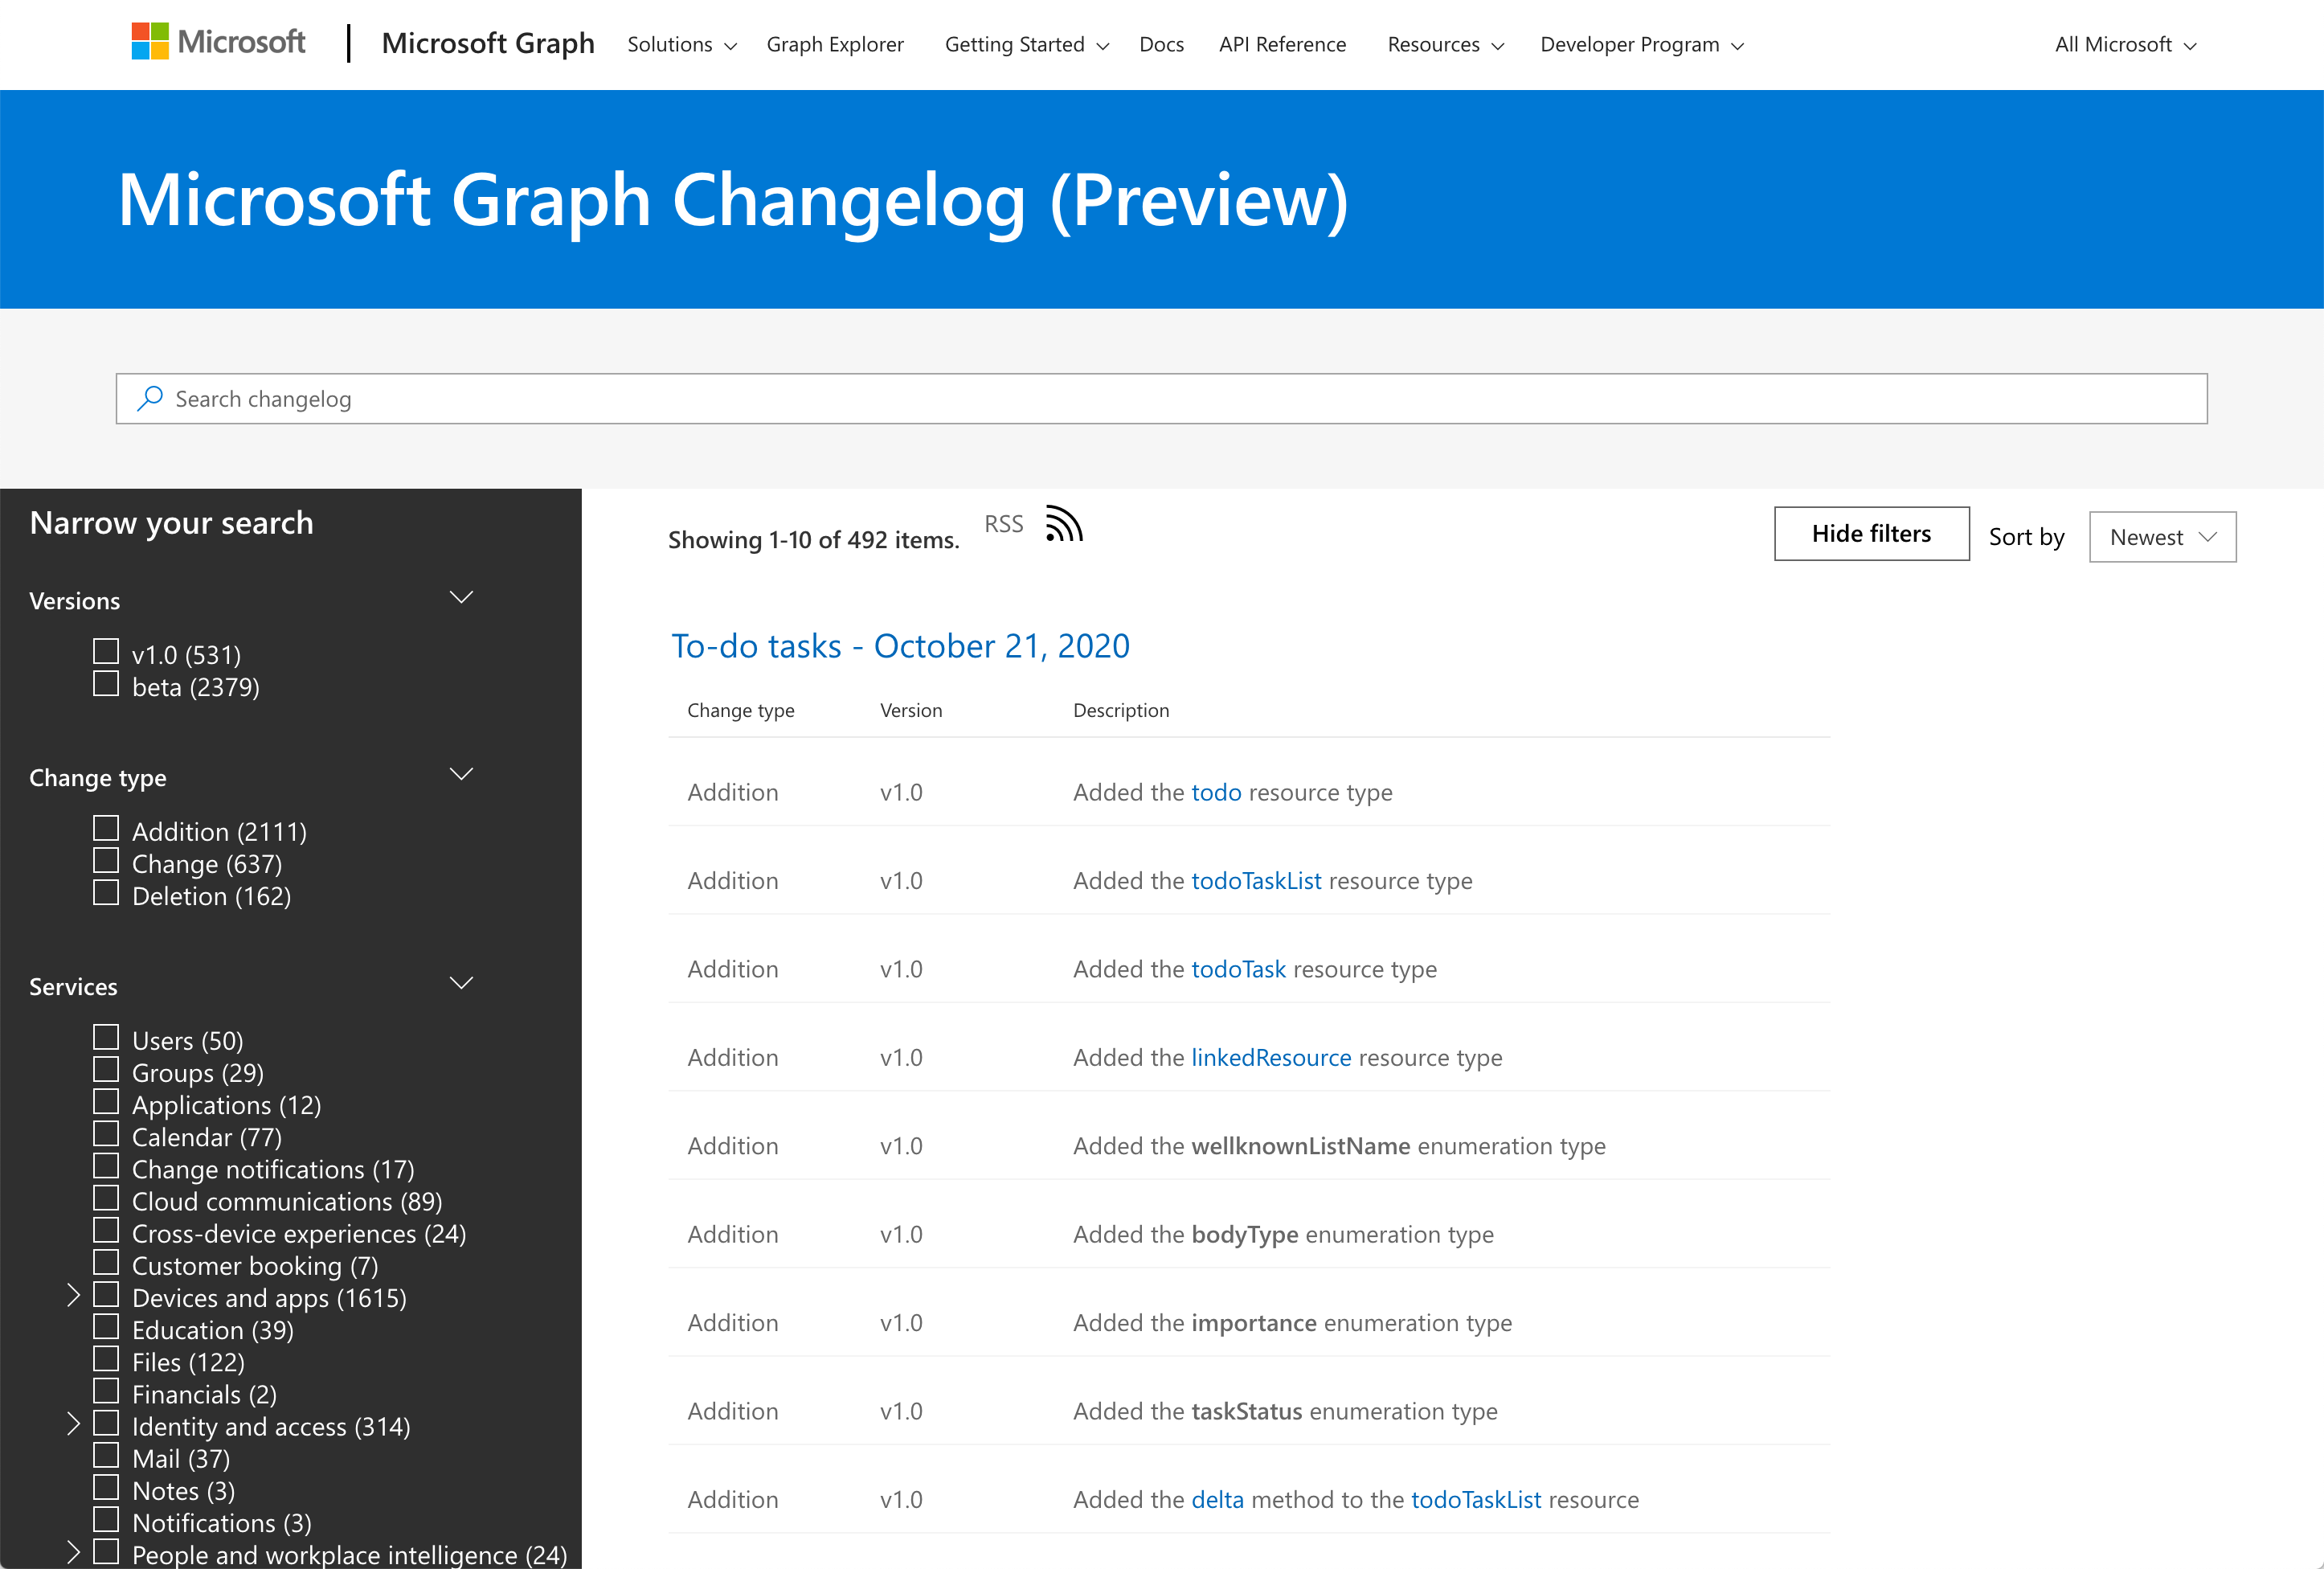2324x1569 pixels.
Task: Tick the Cloud communications (89) checkbox
Action: pyautogui.click(x=106, y=1198)
